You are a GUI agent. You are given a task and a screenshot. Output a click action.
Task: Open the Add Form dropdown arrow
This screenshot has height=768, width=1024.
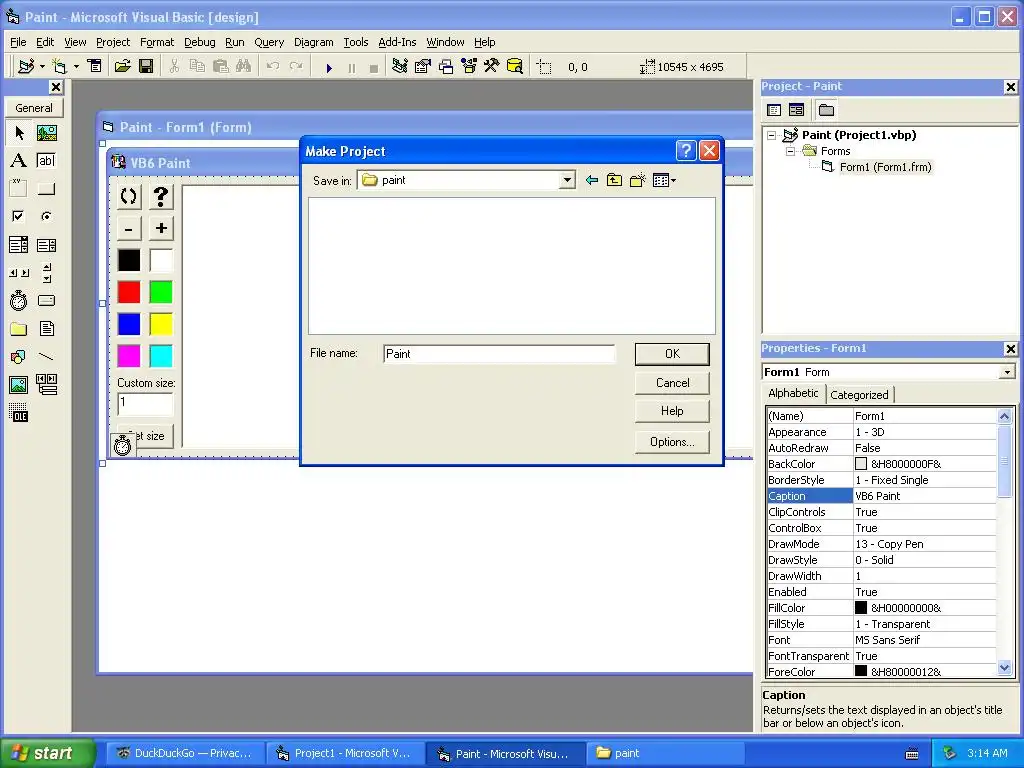click(x=76, y=67)
